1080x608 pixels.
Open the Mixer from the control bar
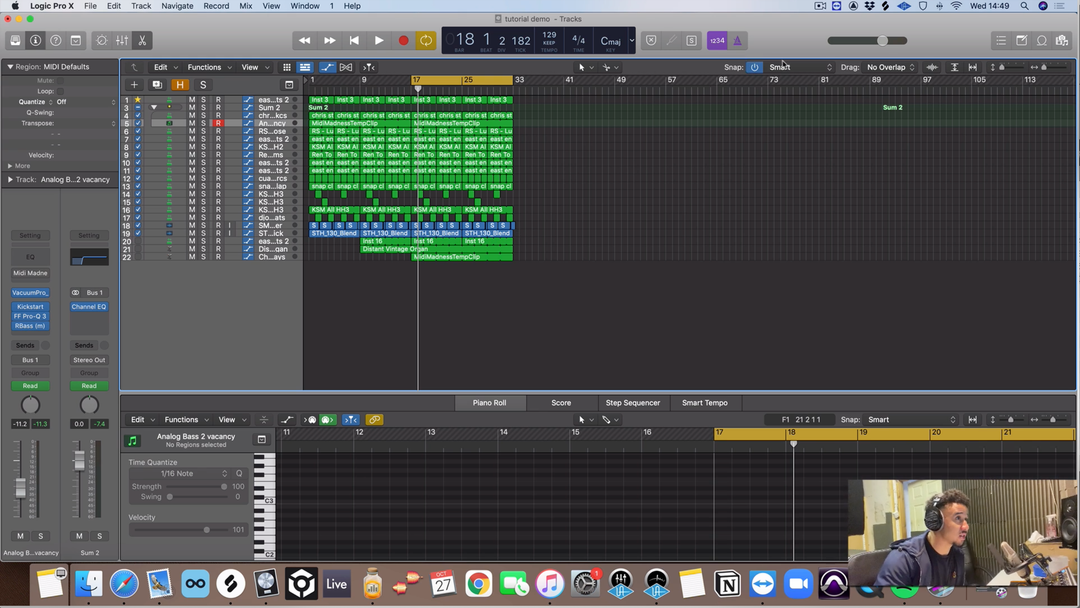122,41
